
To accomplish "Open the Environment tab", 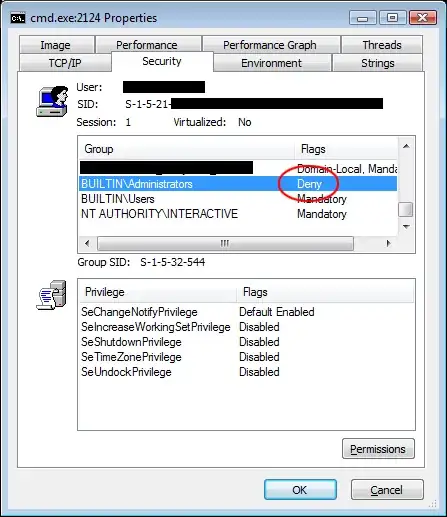I will tap(272, 63).
